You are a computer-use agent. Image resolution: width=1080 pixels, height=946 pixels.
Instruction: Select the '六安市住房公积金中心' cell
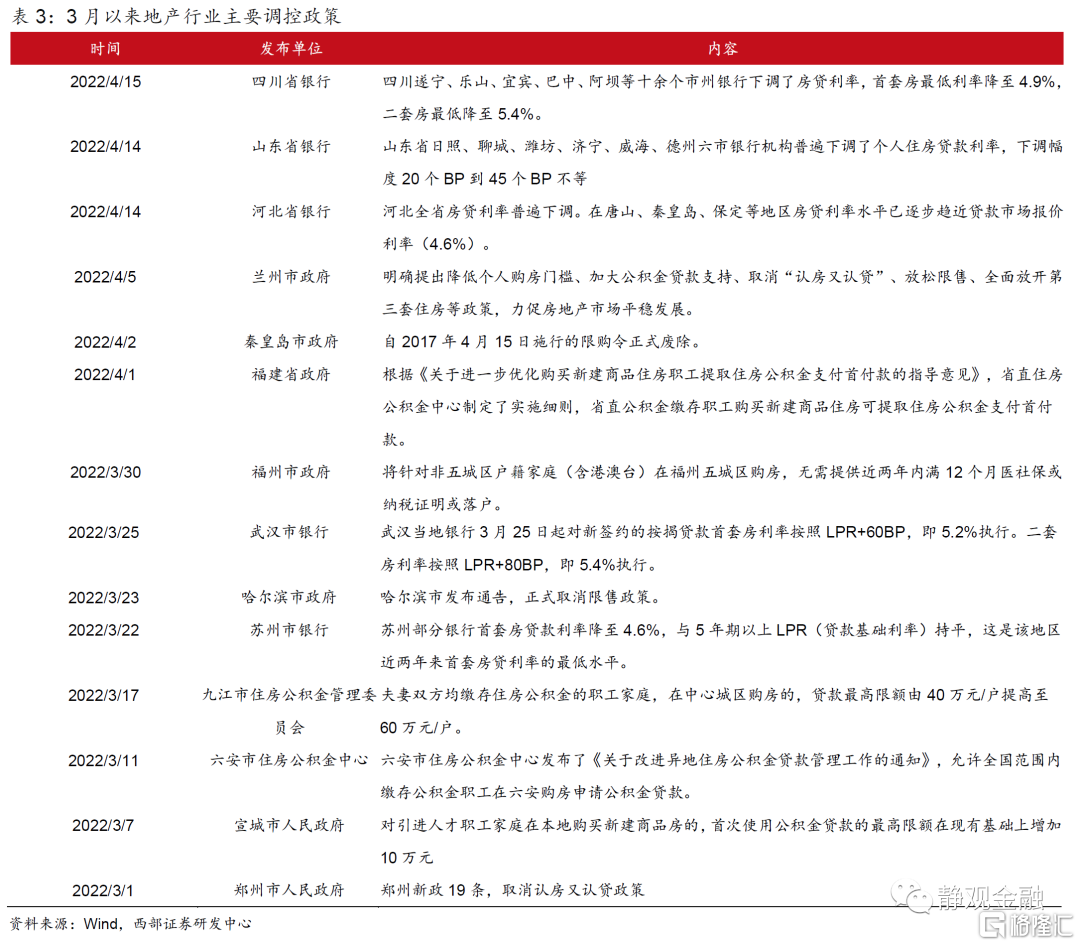(x=289, y=760)
